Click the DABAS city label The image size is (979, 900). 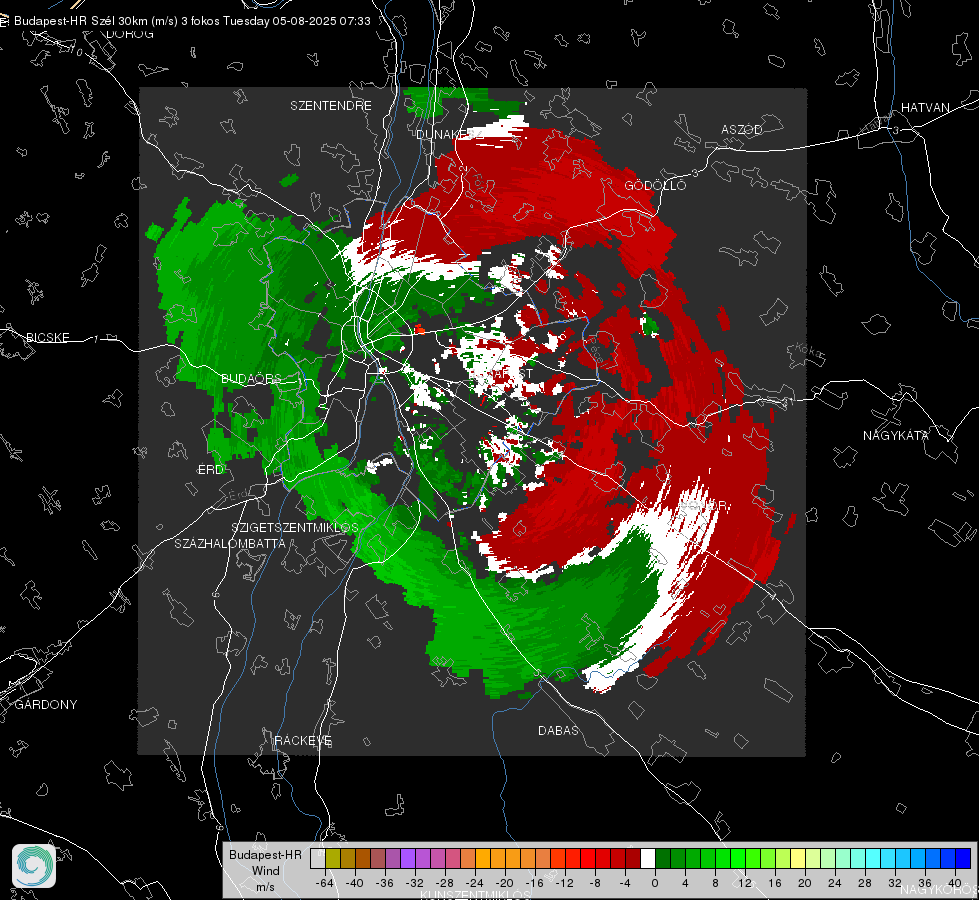point(558,730)
